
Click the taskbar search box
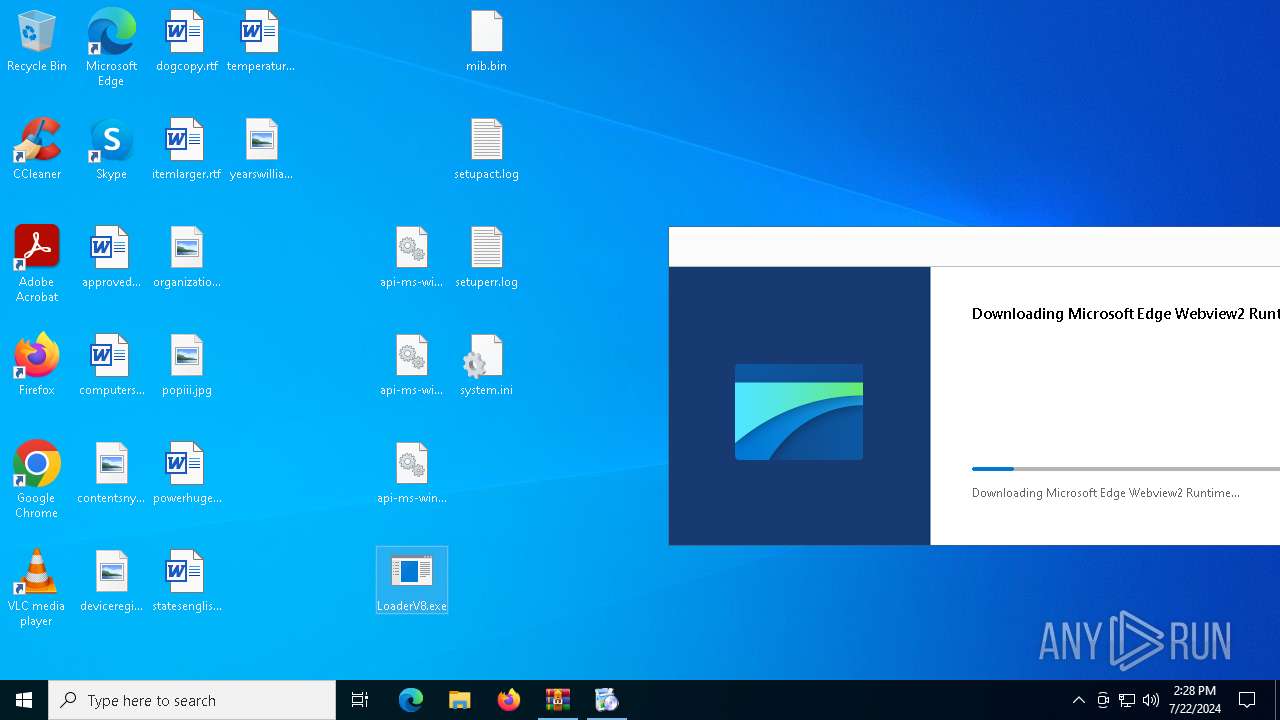192,700
